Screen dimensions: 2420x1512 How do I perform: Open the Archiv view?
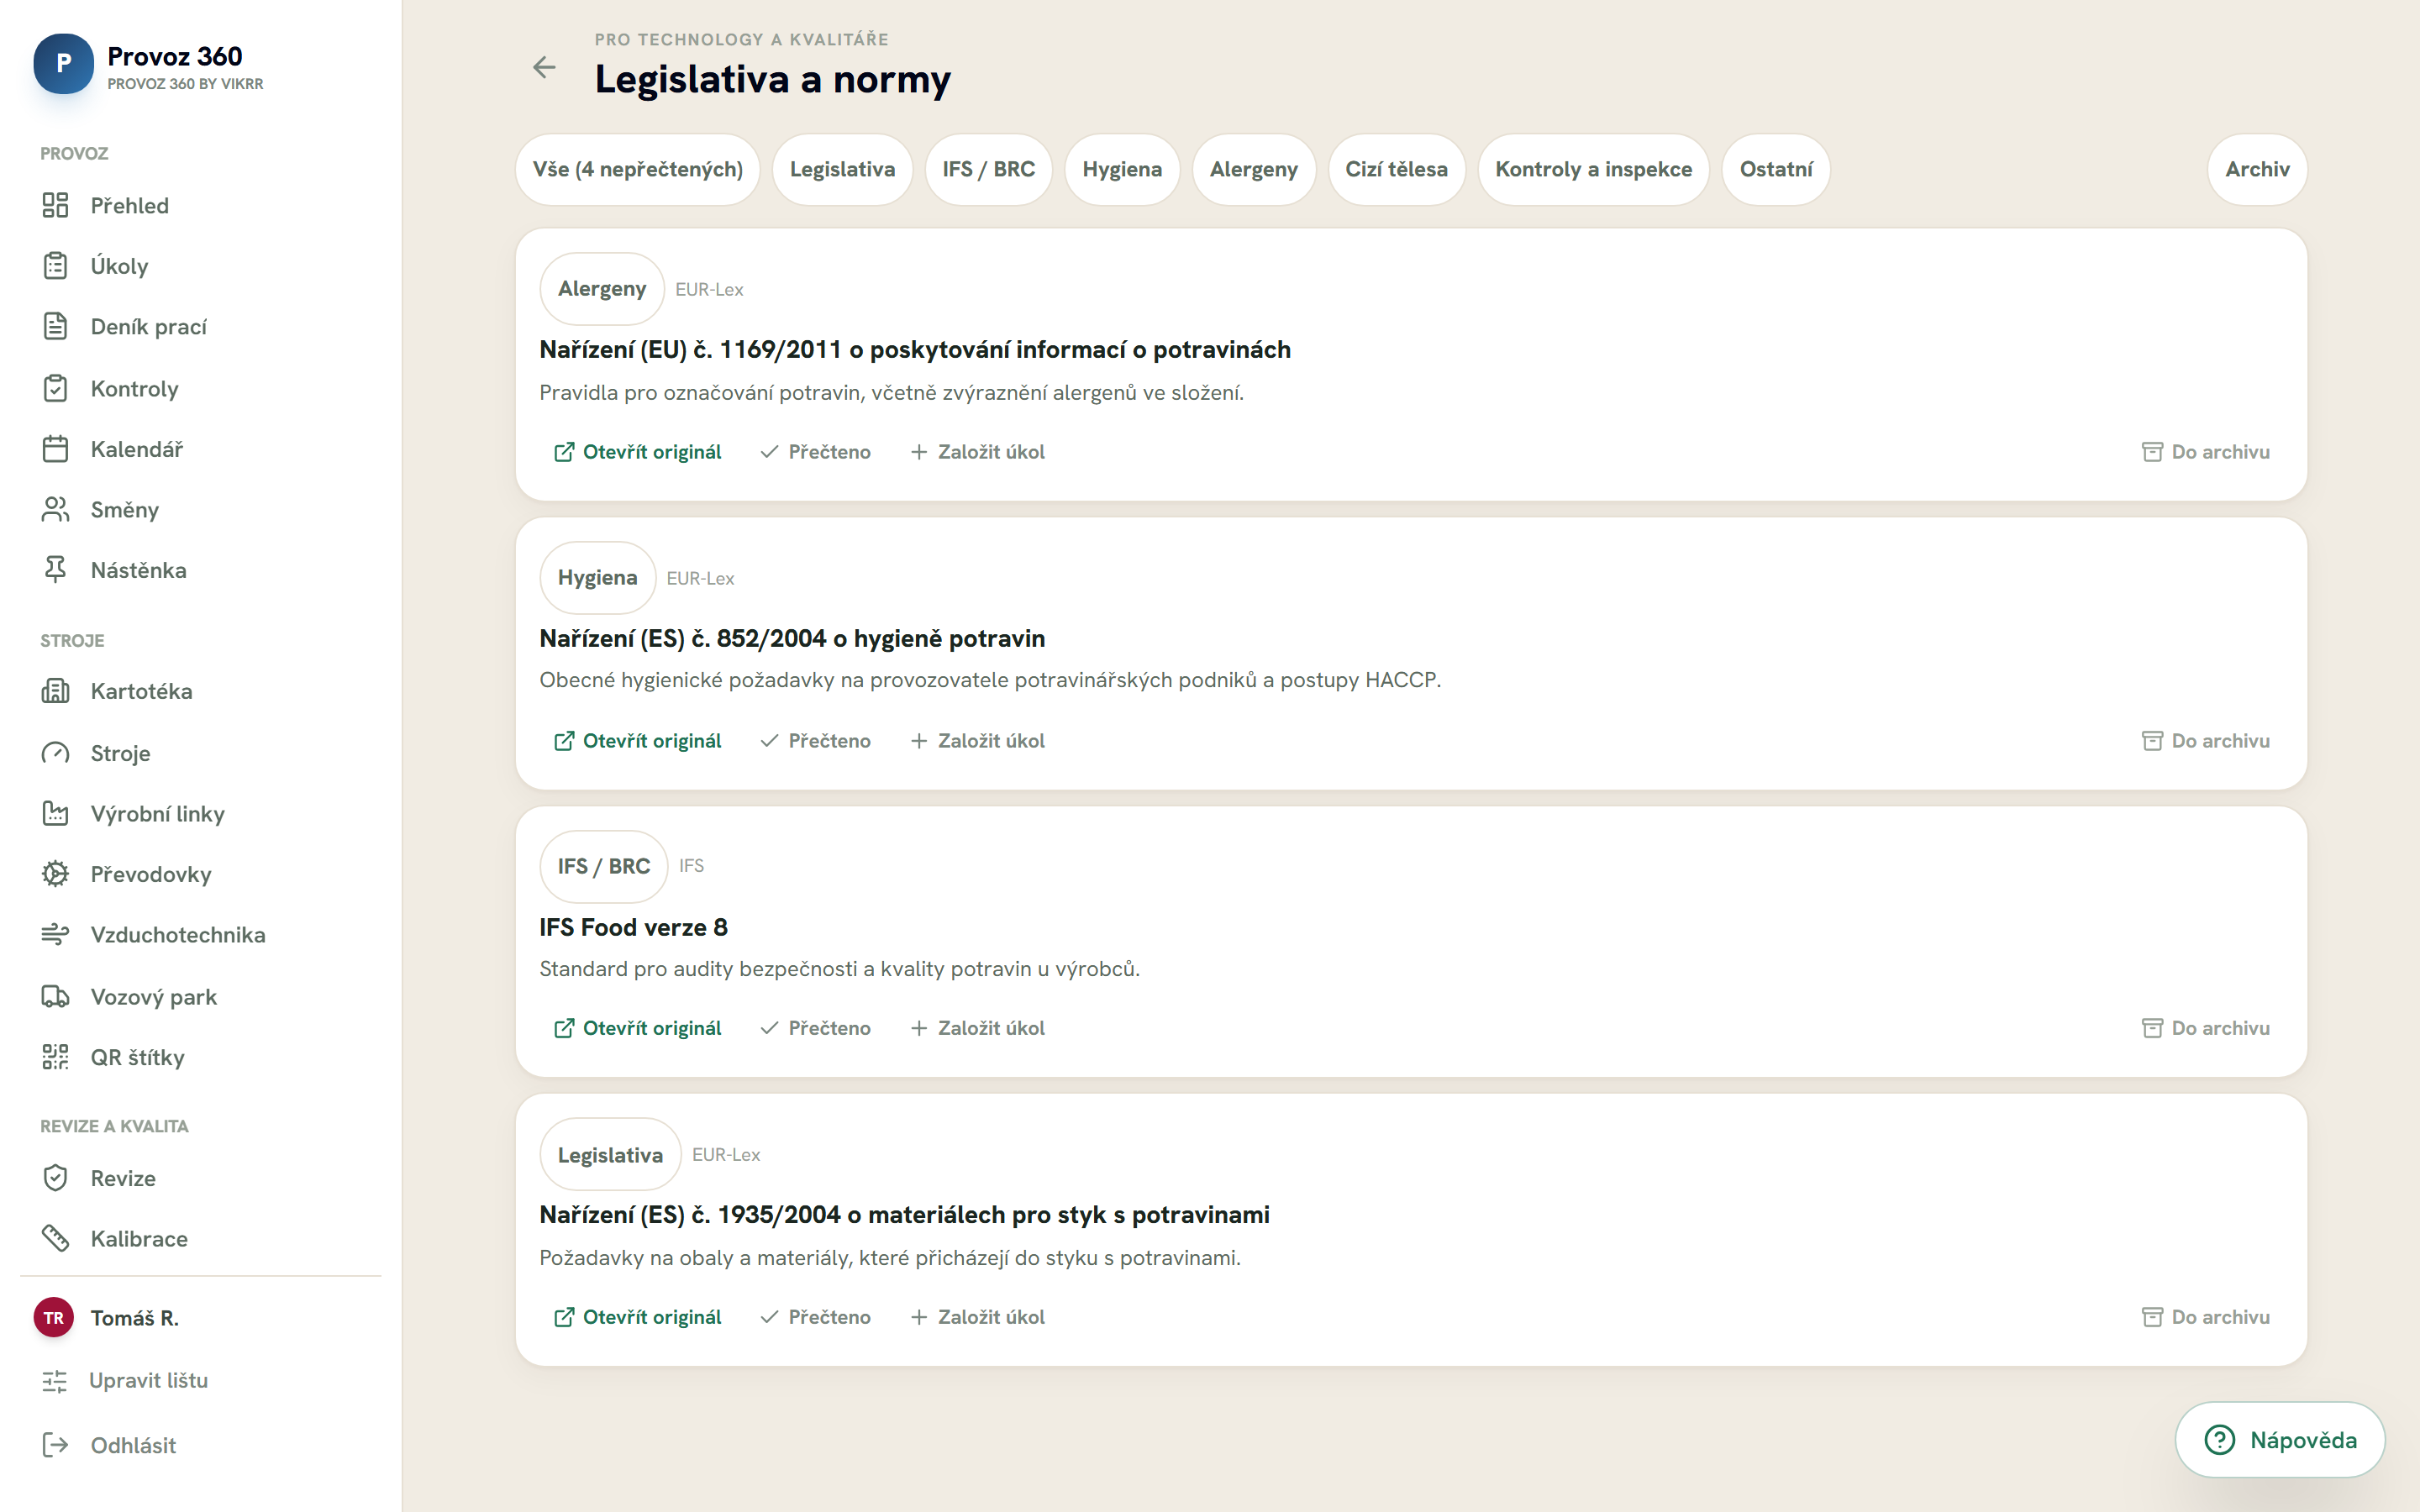pos(2257,169)
